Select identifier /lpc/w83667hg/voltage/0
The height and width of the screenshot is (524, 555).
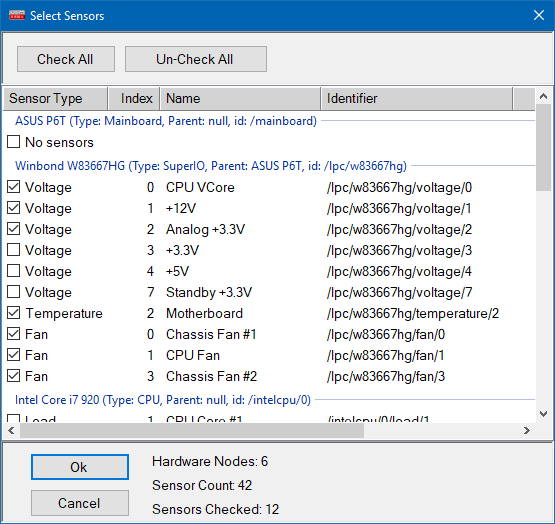399,187
